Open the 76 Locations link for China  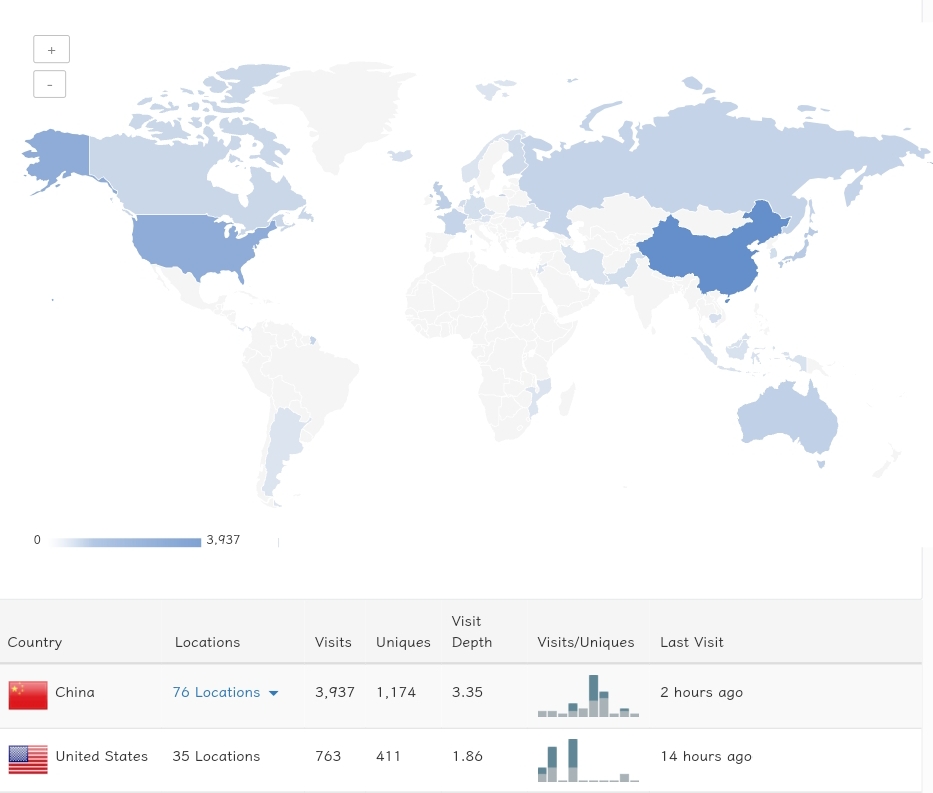coord(216,692)
